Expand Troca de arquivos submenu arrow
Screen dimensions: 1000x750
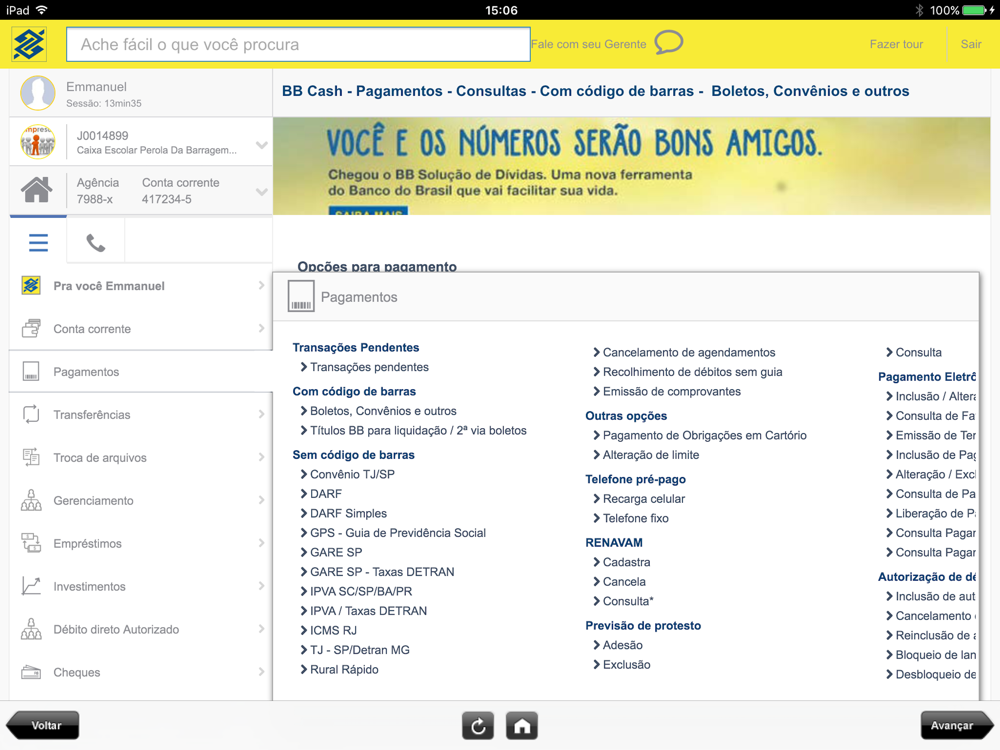pos(261,457)
